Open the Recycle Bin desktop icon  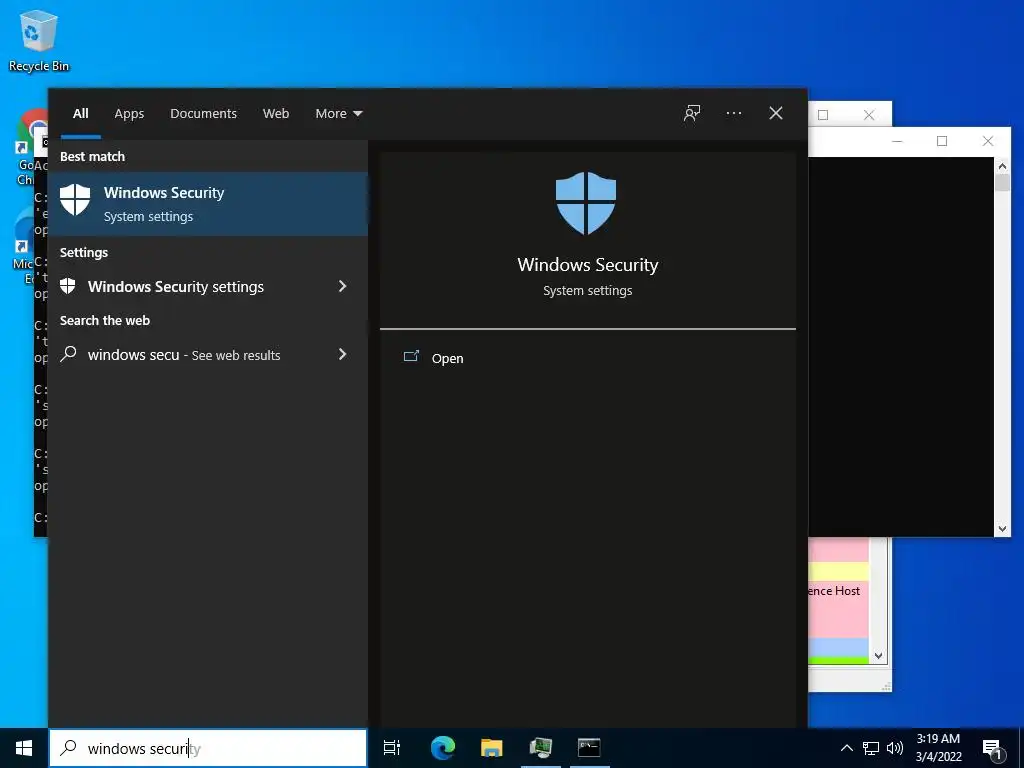(x=39, y=40)
